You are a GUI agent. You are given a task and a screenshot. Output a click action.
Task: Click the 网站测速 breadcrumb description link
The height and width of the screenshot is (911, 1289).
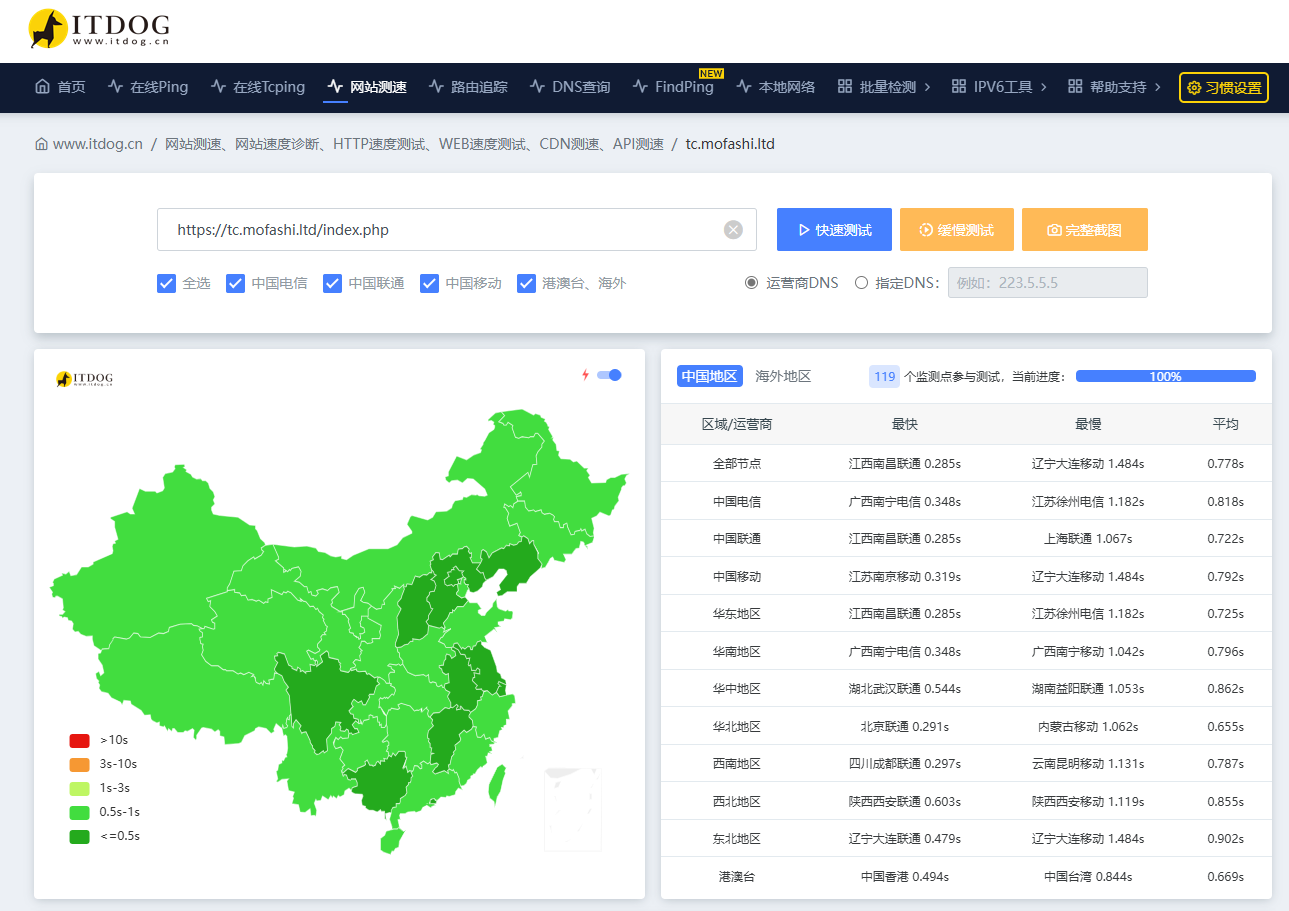(x=414, y=144)
